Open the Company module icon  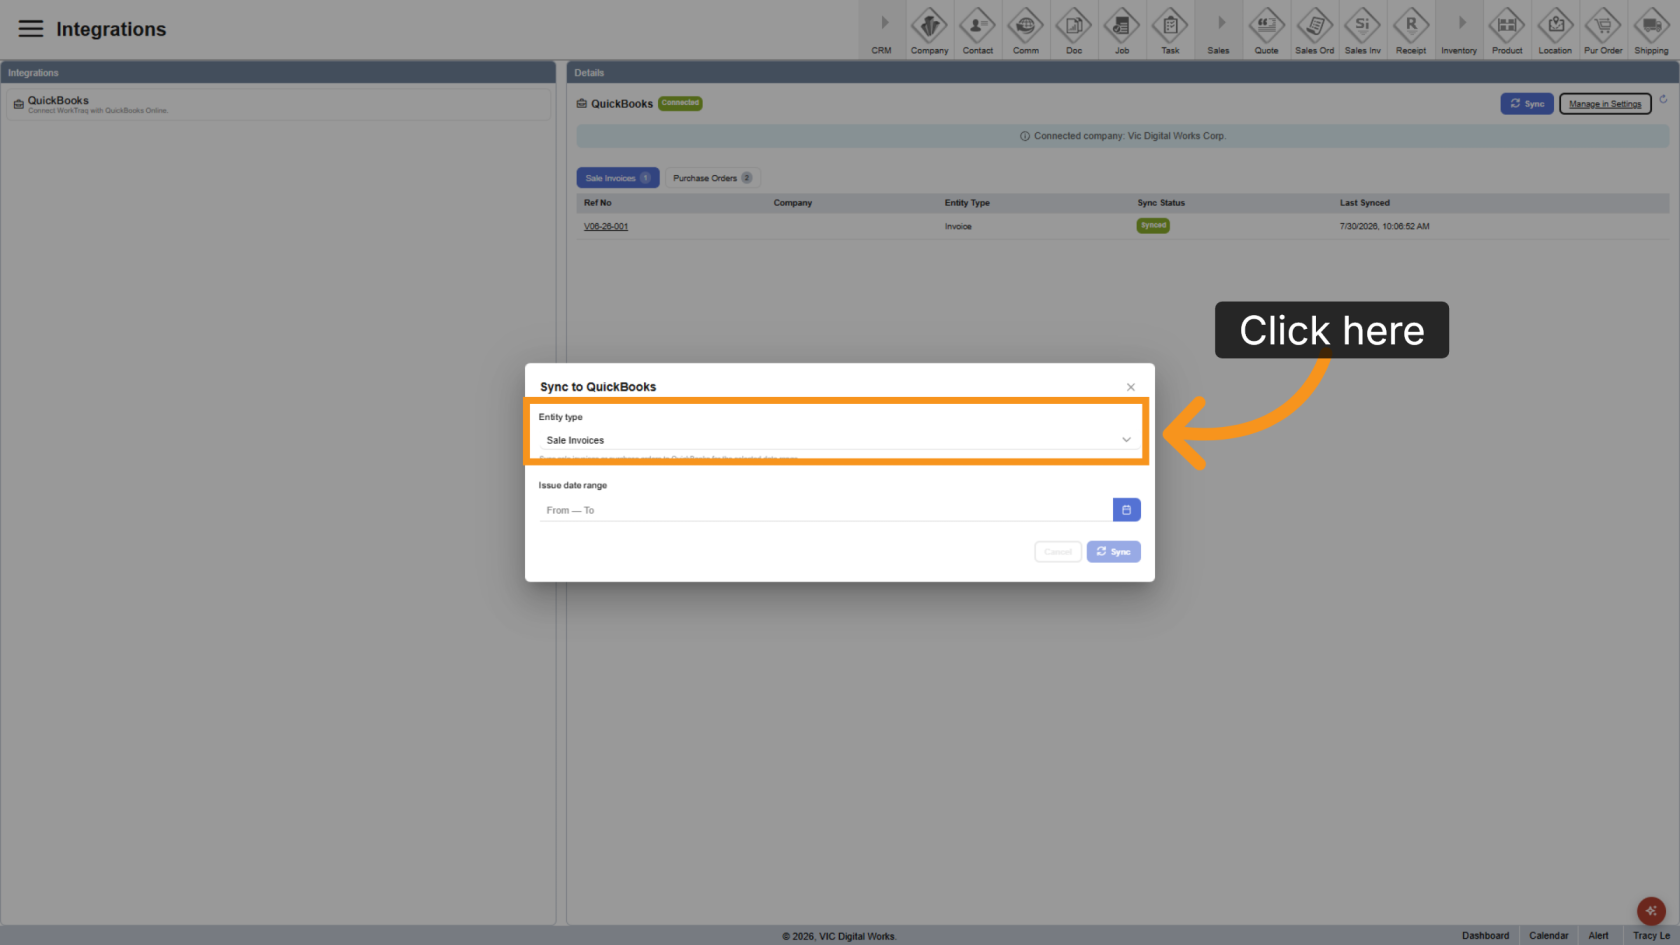[929, 30]
